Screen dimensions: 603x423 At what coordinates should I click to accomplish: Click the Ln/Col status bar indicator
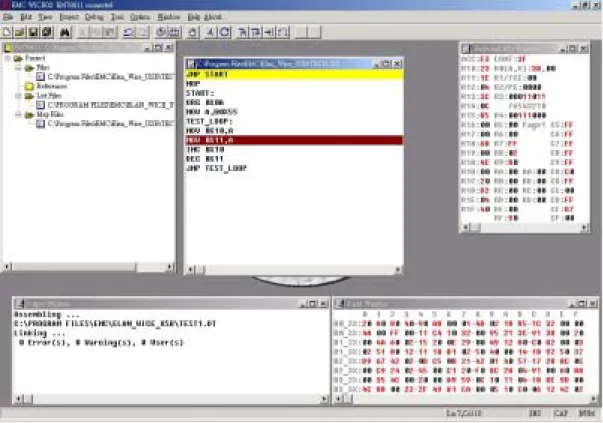(463, 414)
